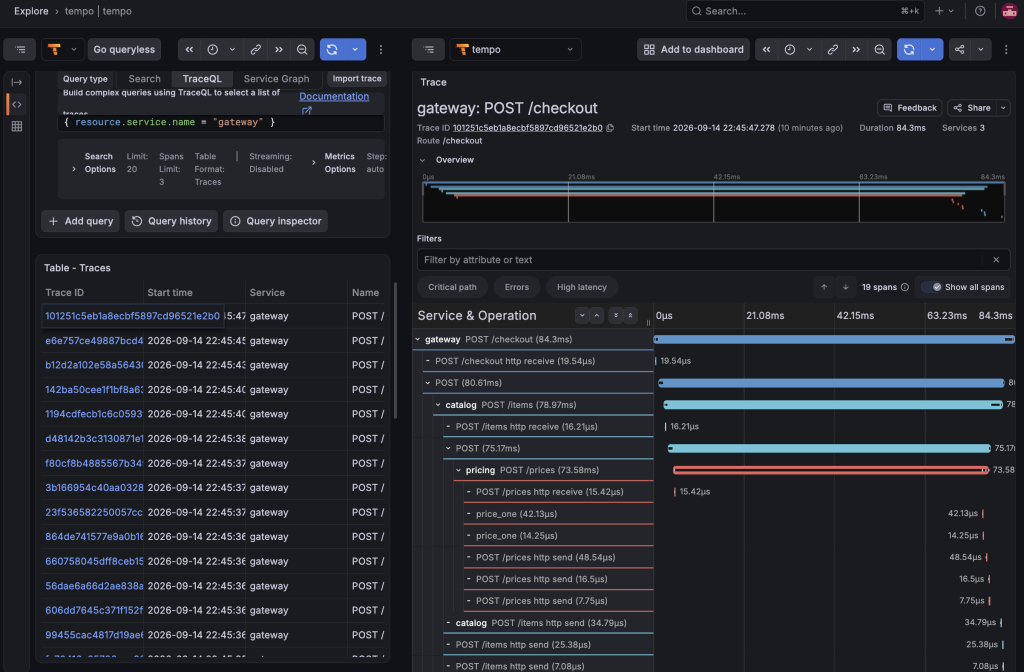Open side panel code icon in left rail
The image size is (1024, 672).
pyautogui.click(x=17, y=104)
